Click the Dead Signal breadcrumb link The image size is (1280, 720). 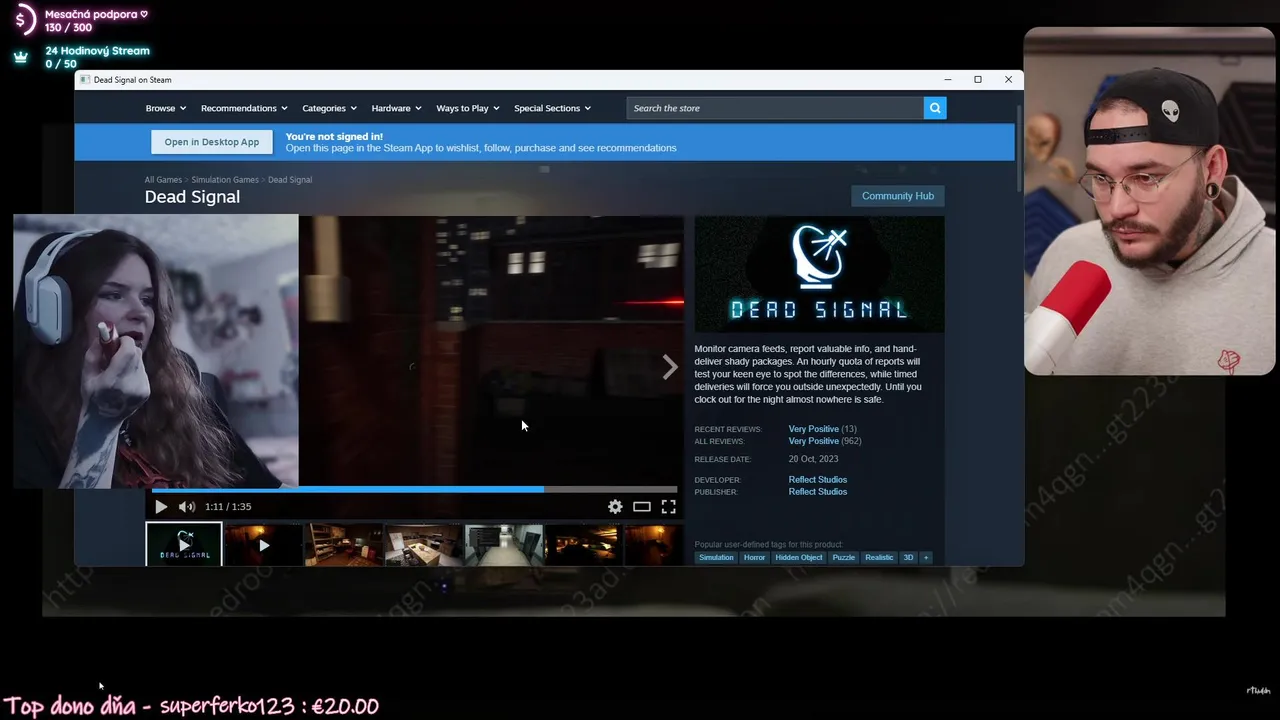[290, 180]
